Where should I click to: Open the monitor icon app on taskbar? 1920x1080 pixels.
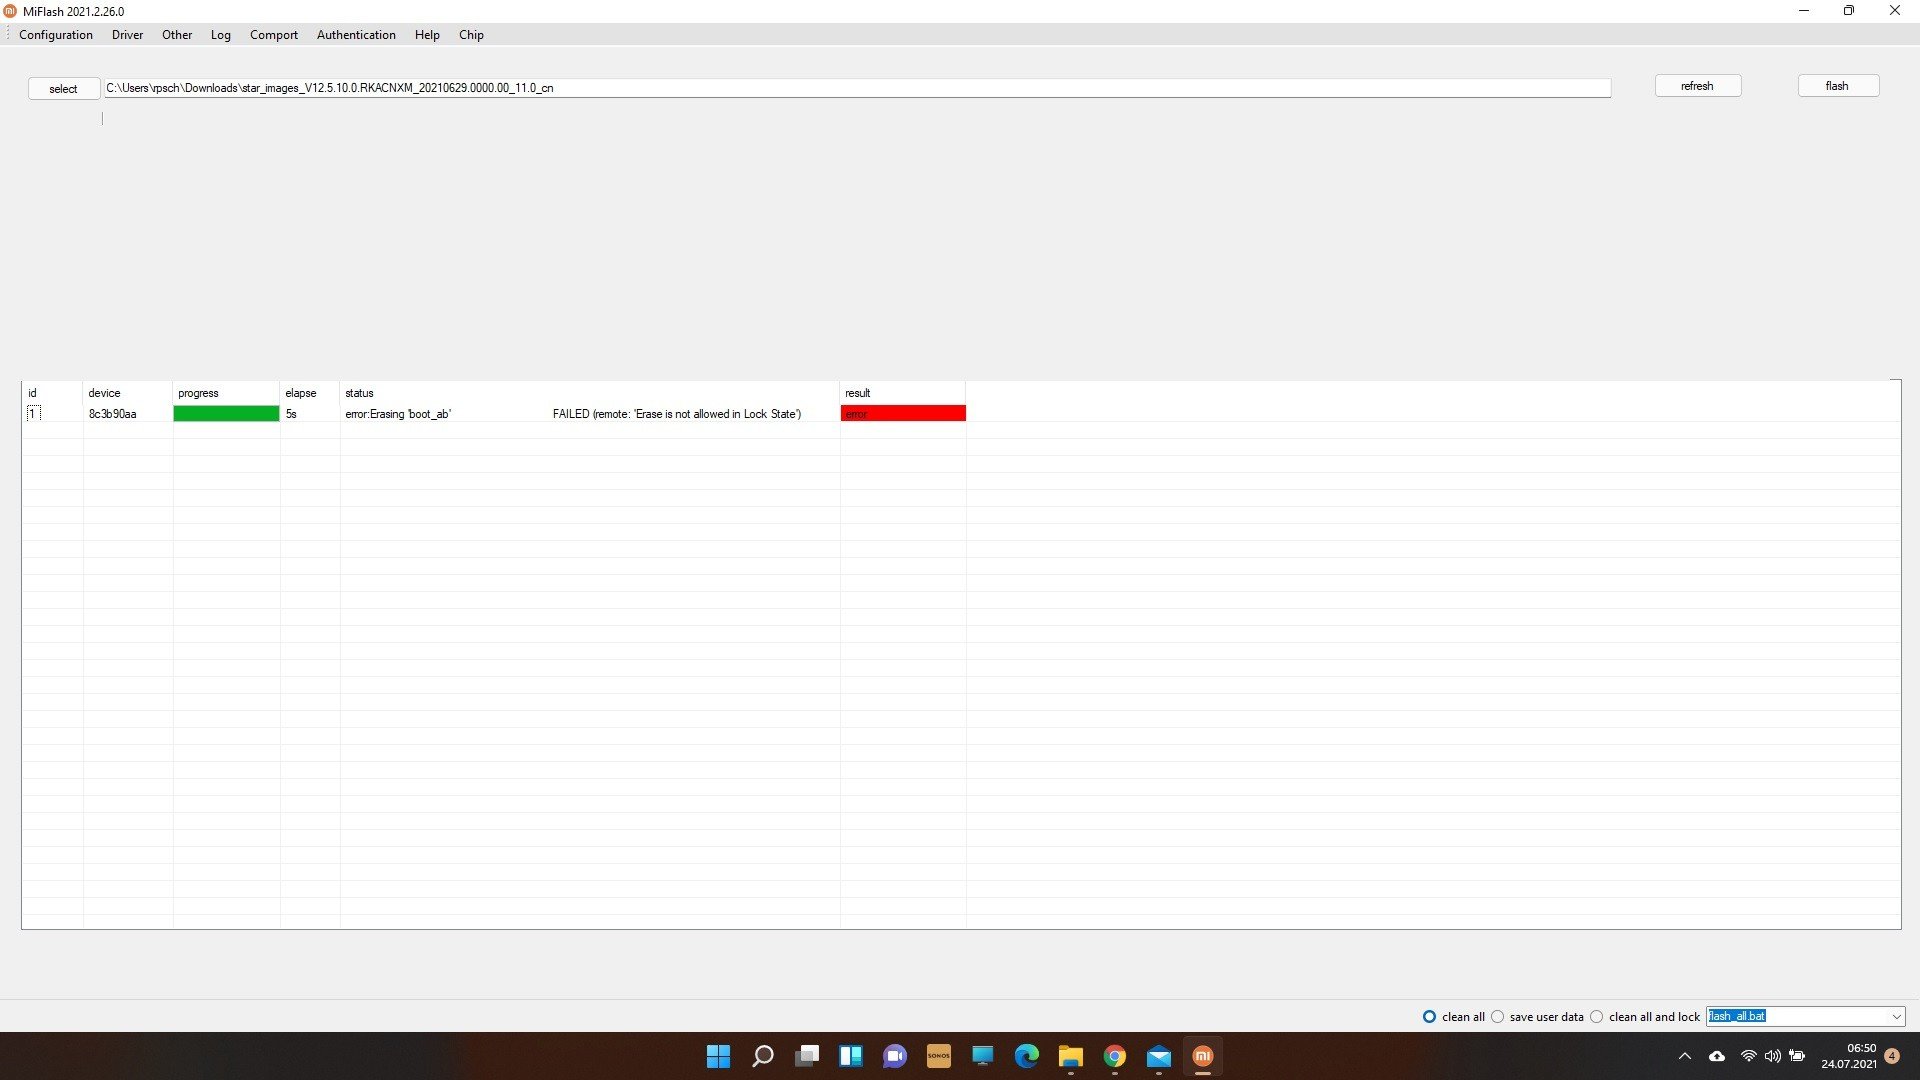[x=983, y=1056]
